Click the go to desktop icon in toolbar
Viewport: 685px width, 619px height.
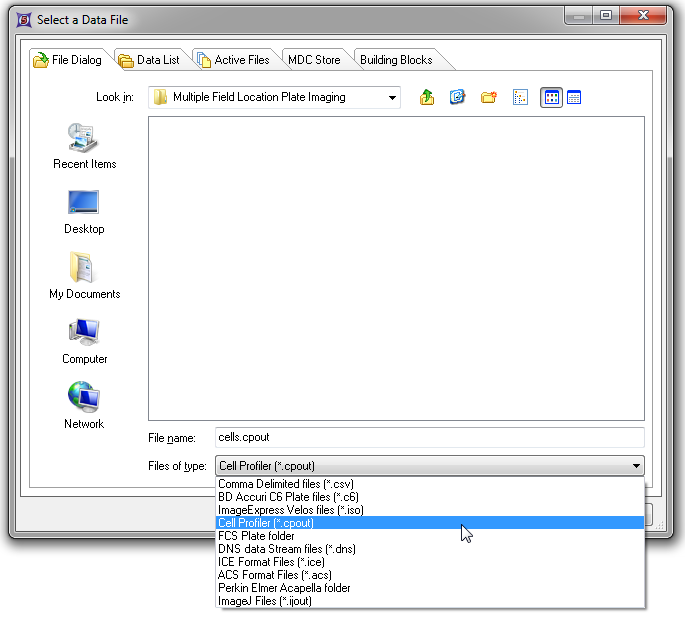[x=457, y=97]
